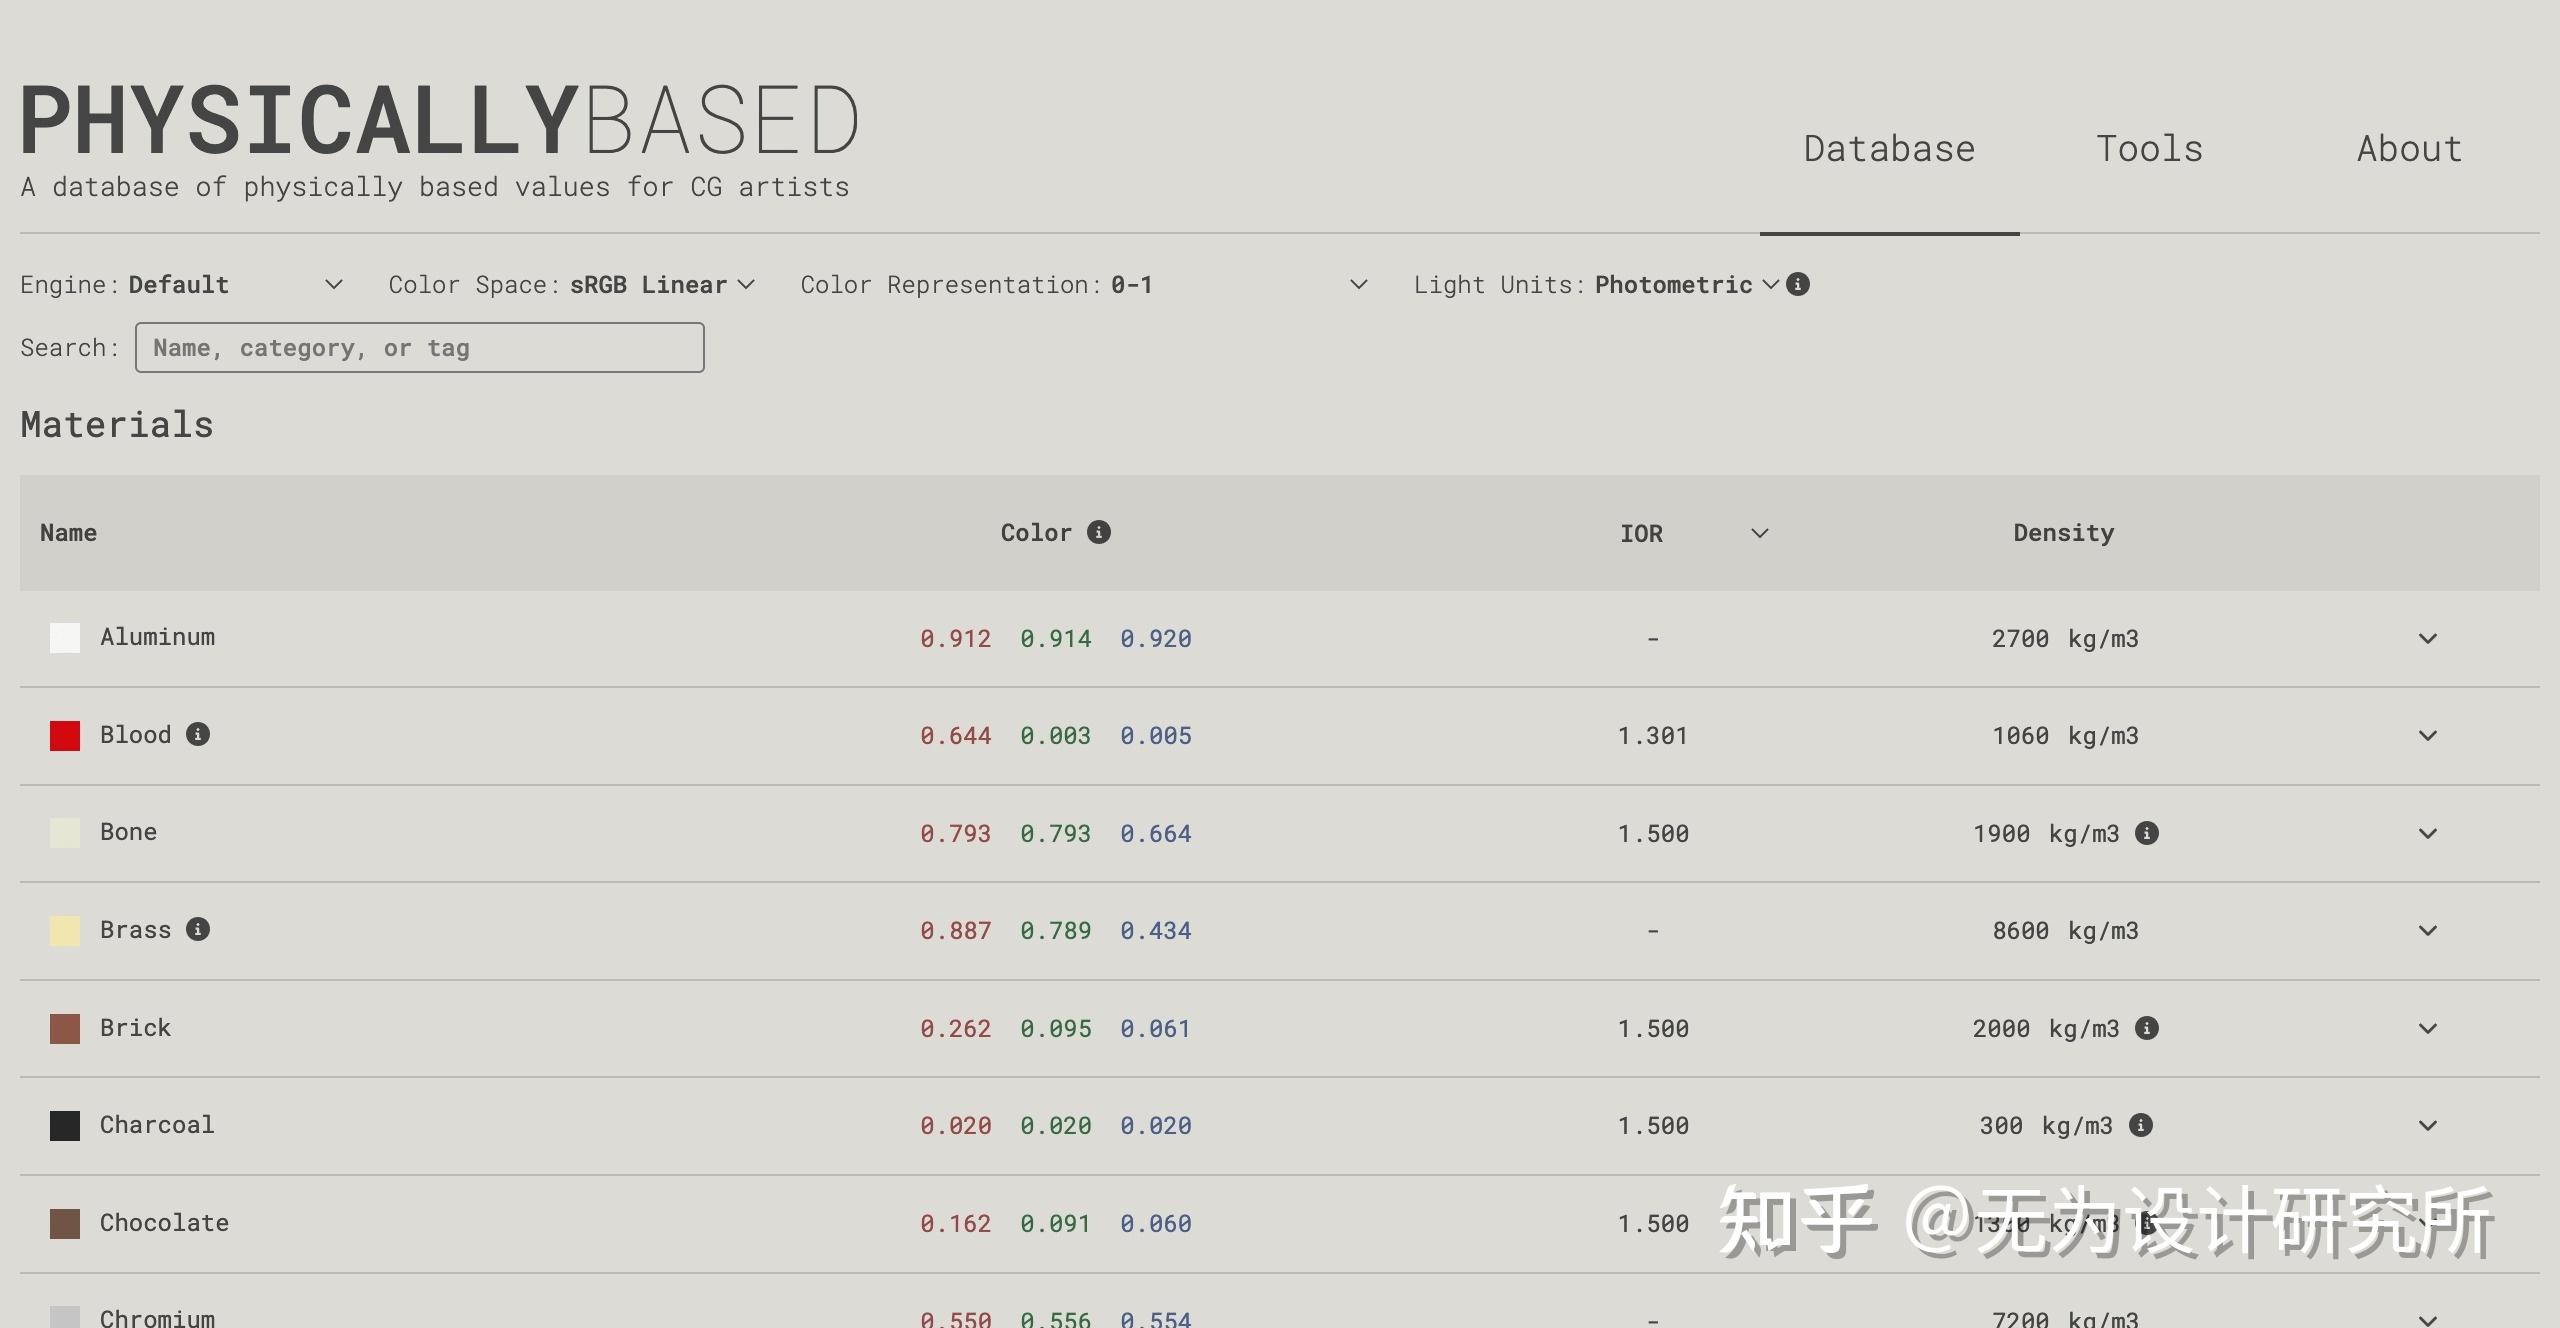2560x1328 pixels.
Task: Click info icon next to Brass
Action: click(x=198, y=930)
